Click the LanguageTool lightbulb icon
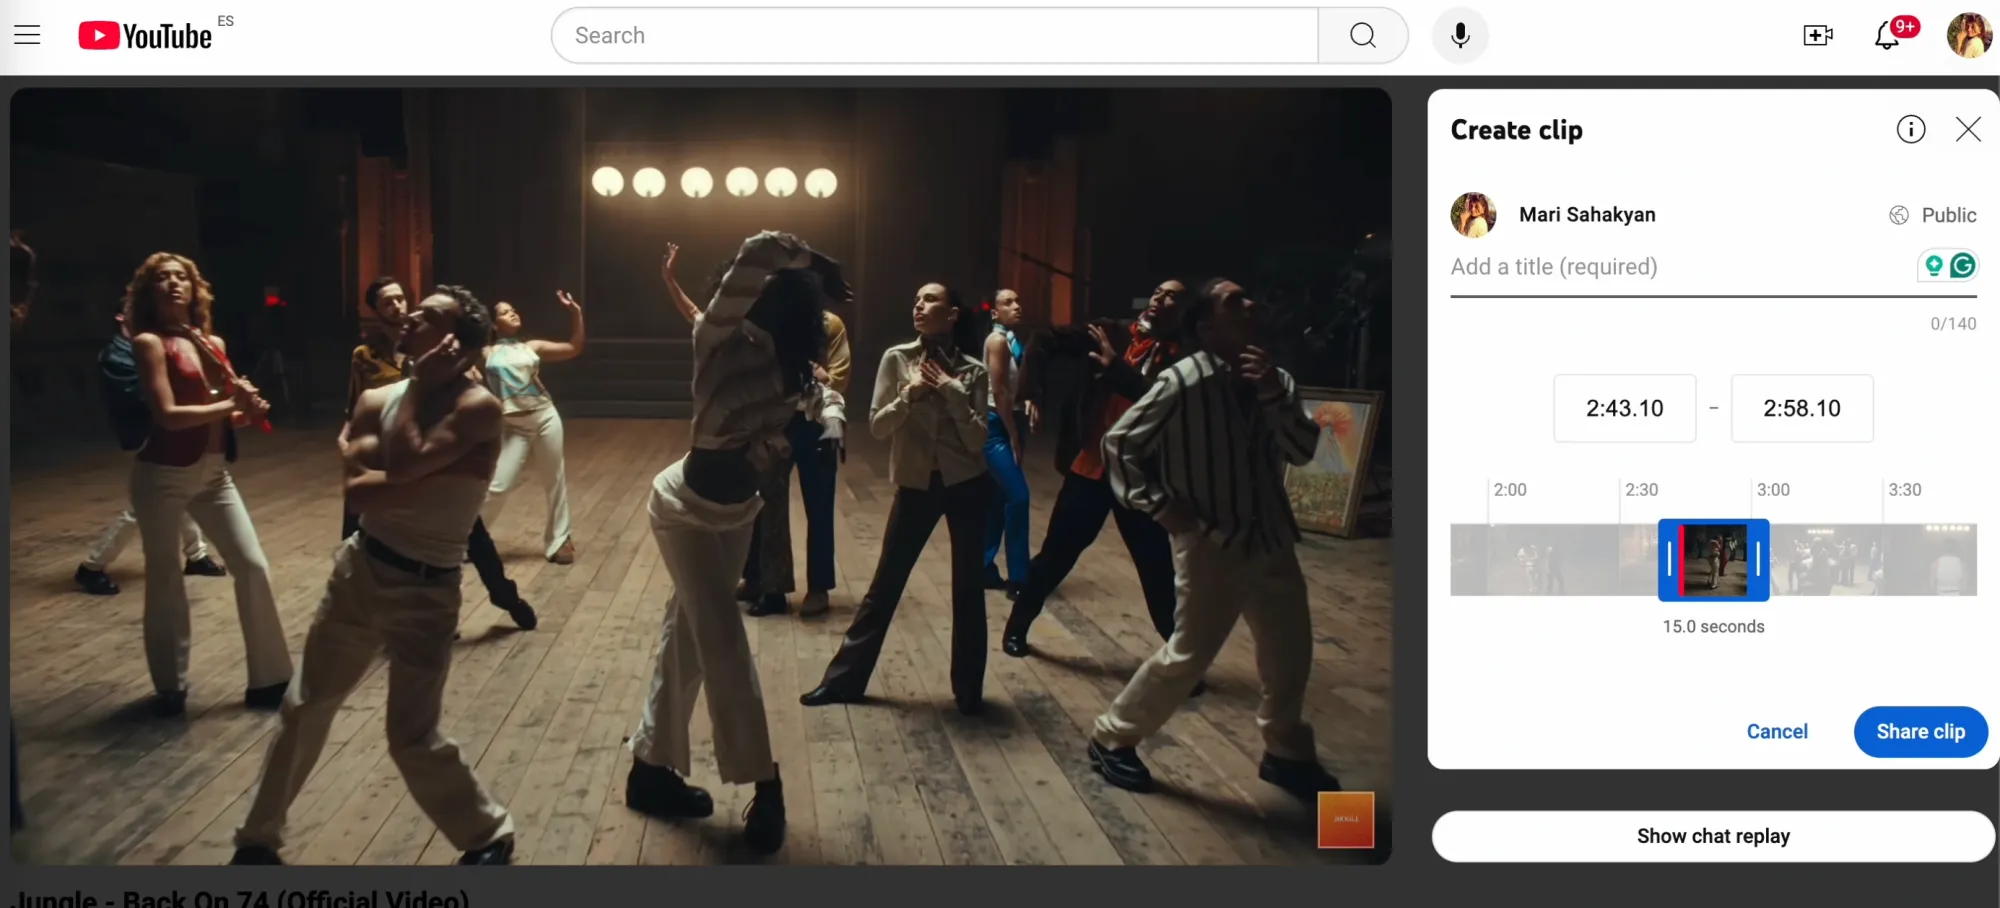The image size is (2000, 908). pyautogui.click(x=1934, y=265)
